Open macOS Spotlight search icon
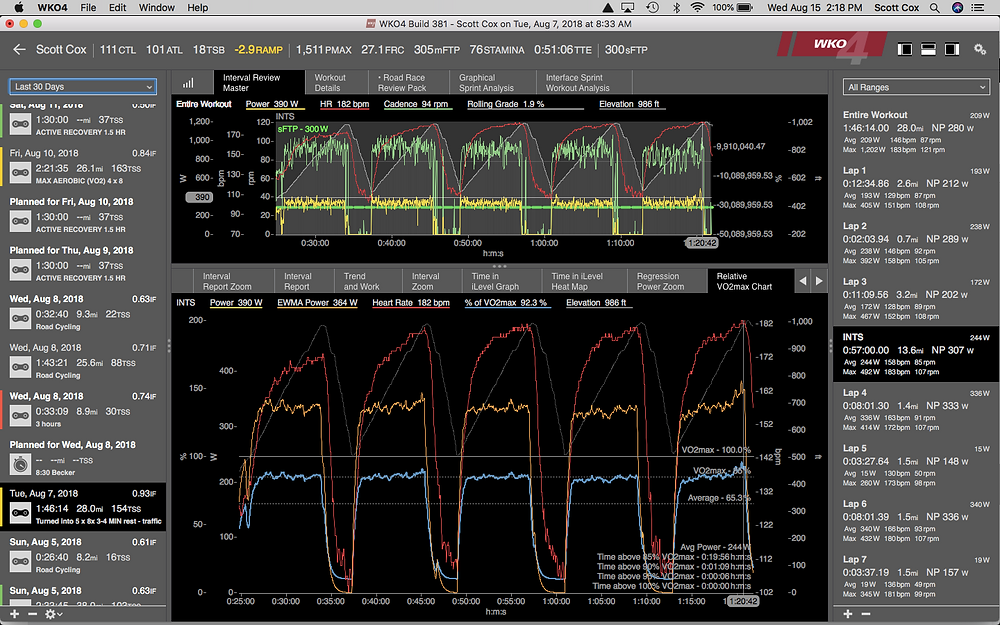This screenshot has height=625, width=1000. tap(934, 8)
